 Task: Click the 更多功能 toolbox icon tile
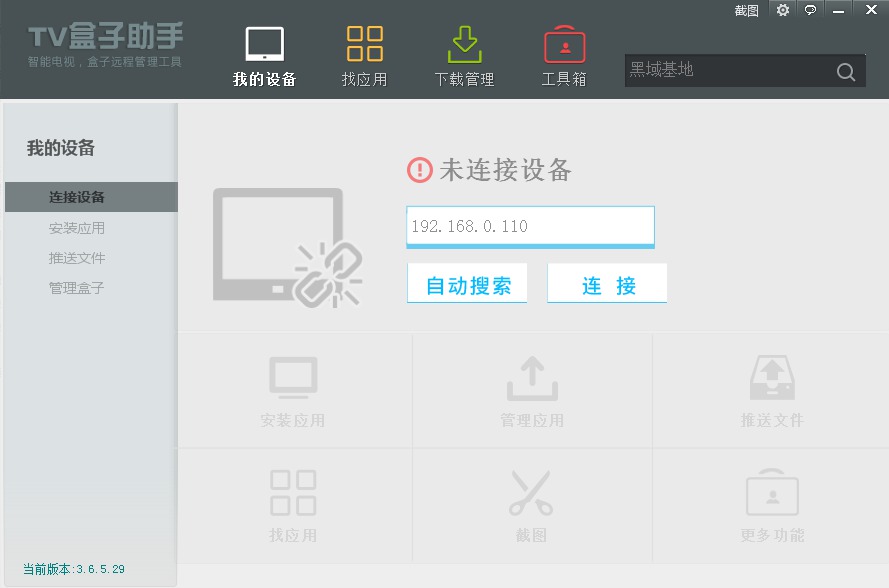coord(772,506)
